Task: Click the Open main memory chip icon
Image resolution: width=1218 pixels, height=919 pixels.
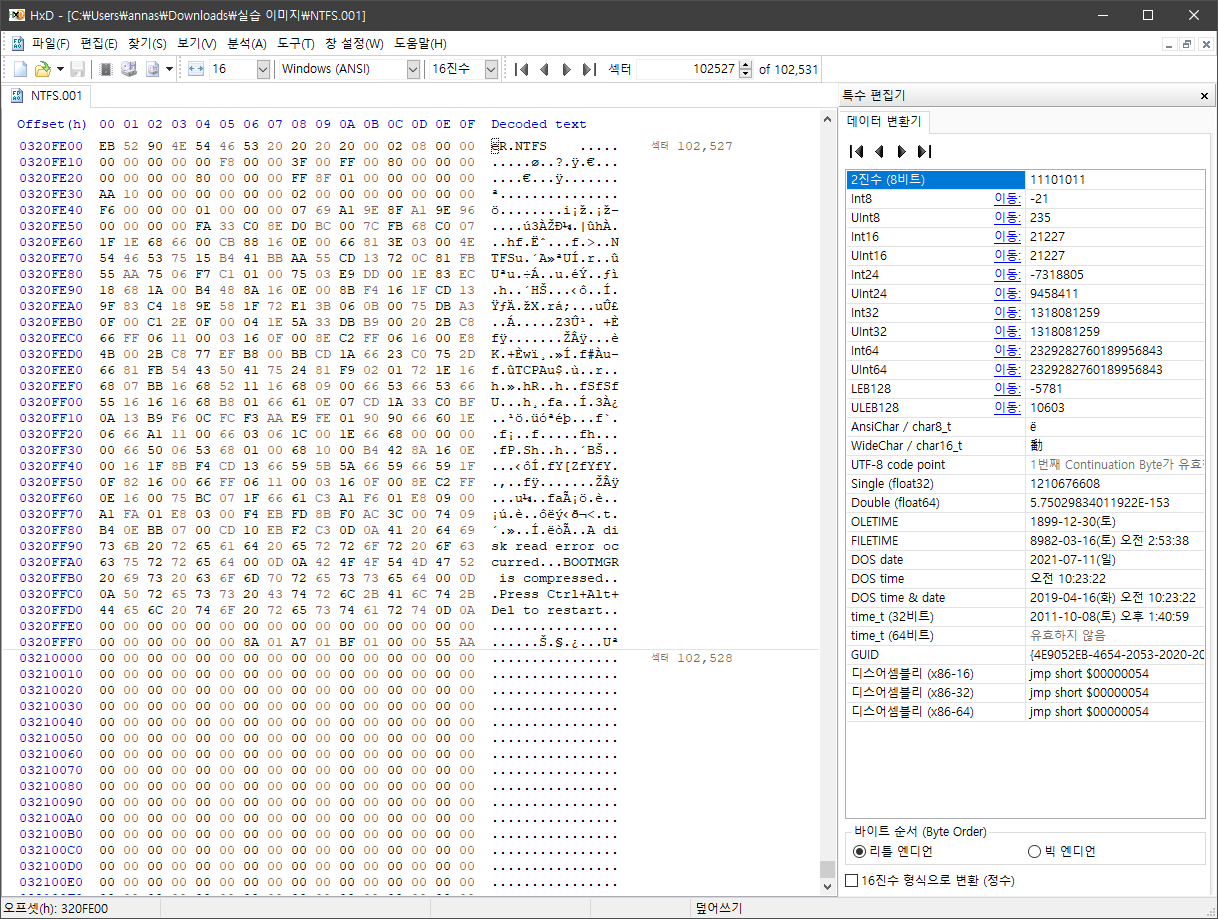Action: (105, 69)
